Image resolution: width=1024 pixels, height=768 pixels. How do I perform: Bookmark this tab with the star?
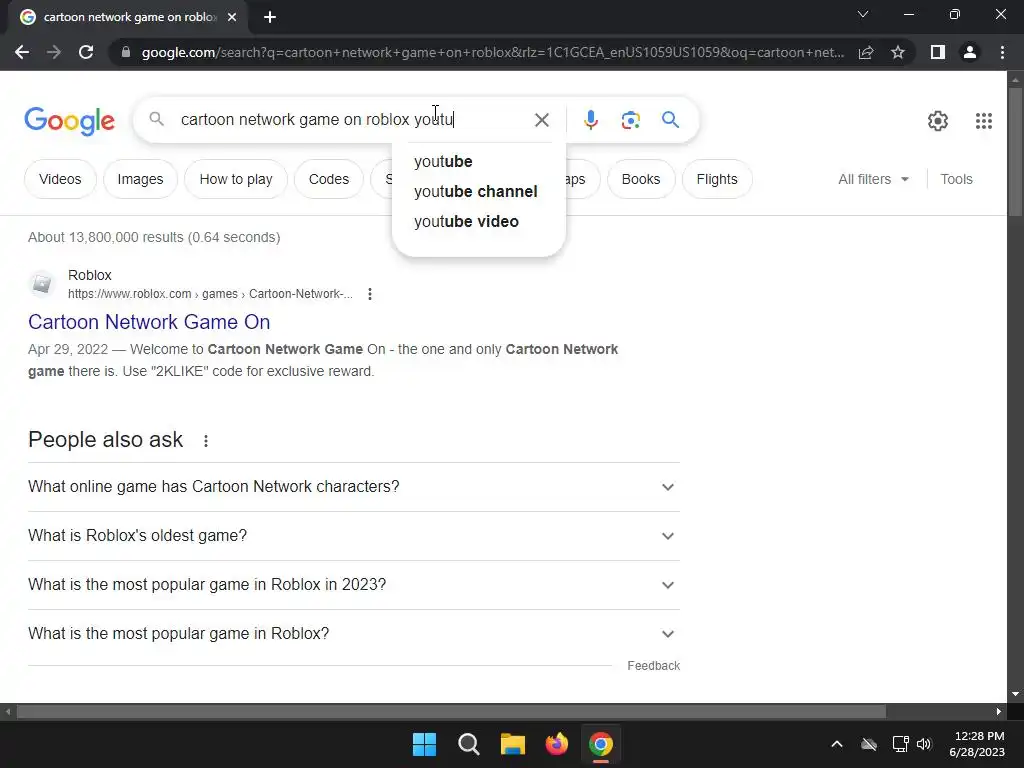point(898,52)
